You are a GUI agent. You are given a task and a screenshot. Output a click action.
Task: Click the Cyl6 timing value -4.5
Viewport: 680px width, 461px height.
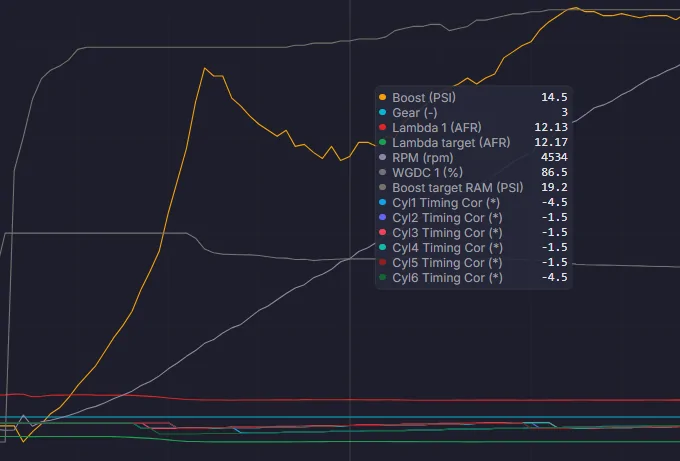tap(554, 277)
